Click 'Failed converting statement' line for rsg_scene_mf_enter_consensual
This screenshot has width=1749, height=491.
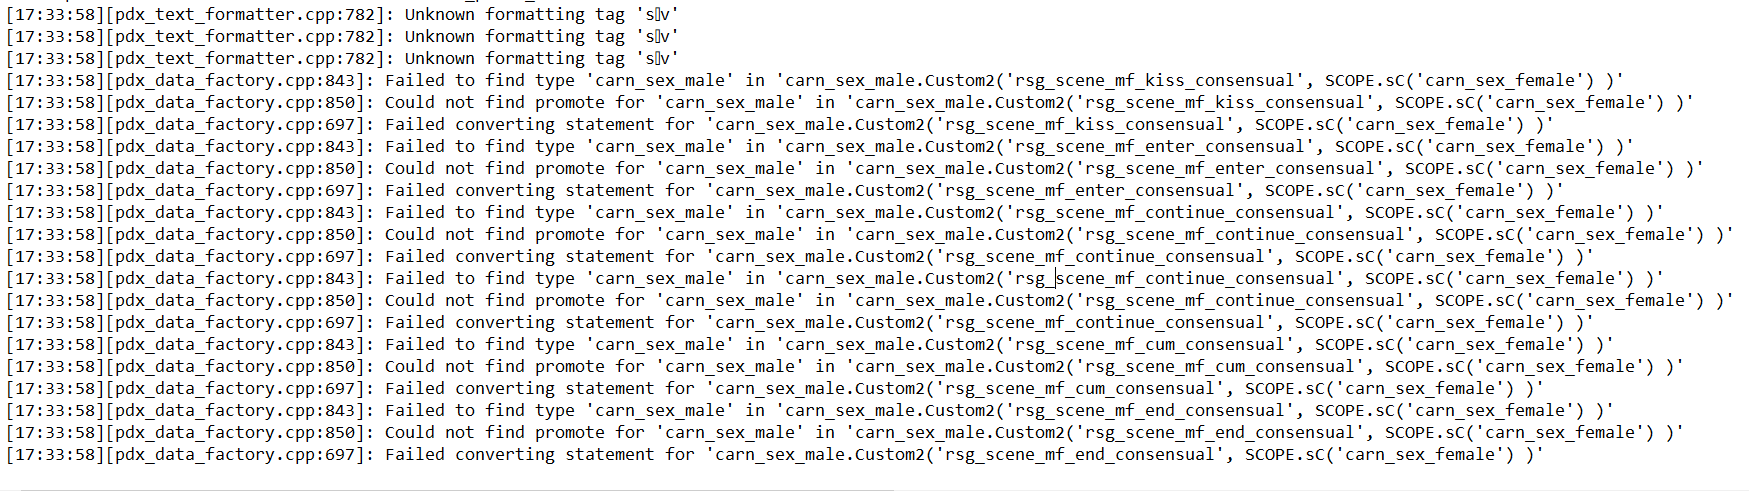click(785, 190)
